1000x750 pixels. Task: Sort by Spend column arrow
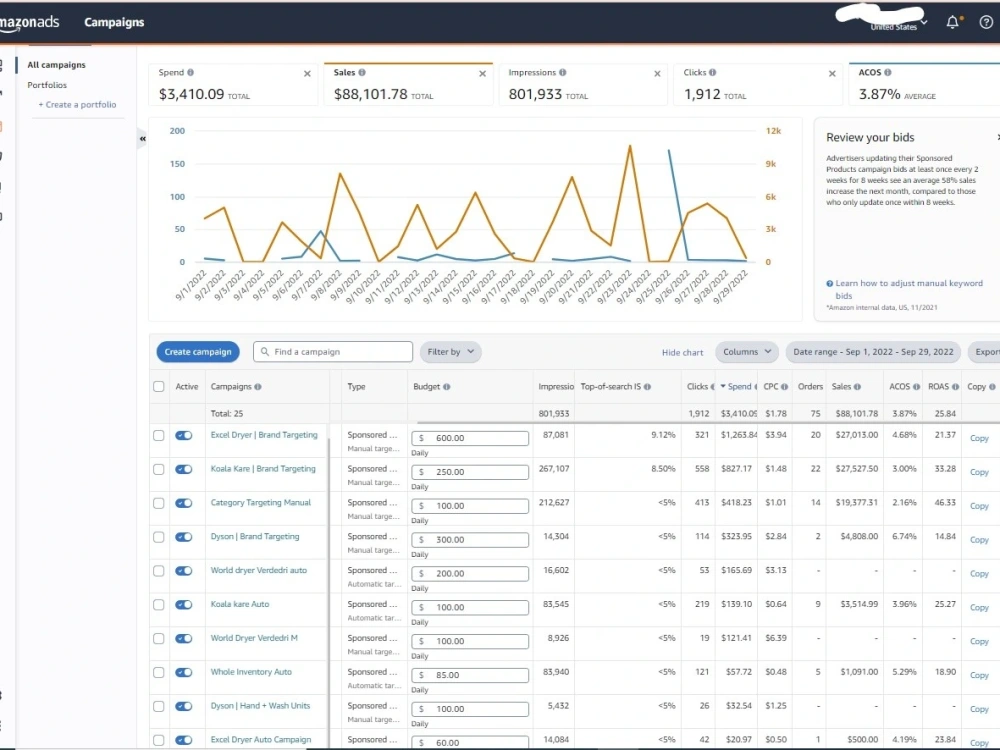pyautogui.click(x=723, y=386)
